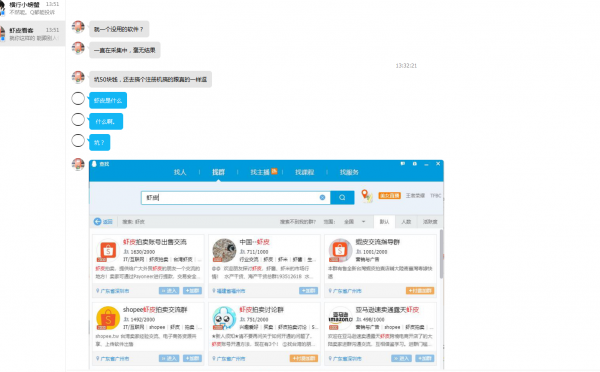Click the 什么啊 message bubble
The image size is (600, 372).
click(x=106, y=121)
